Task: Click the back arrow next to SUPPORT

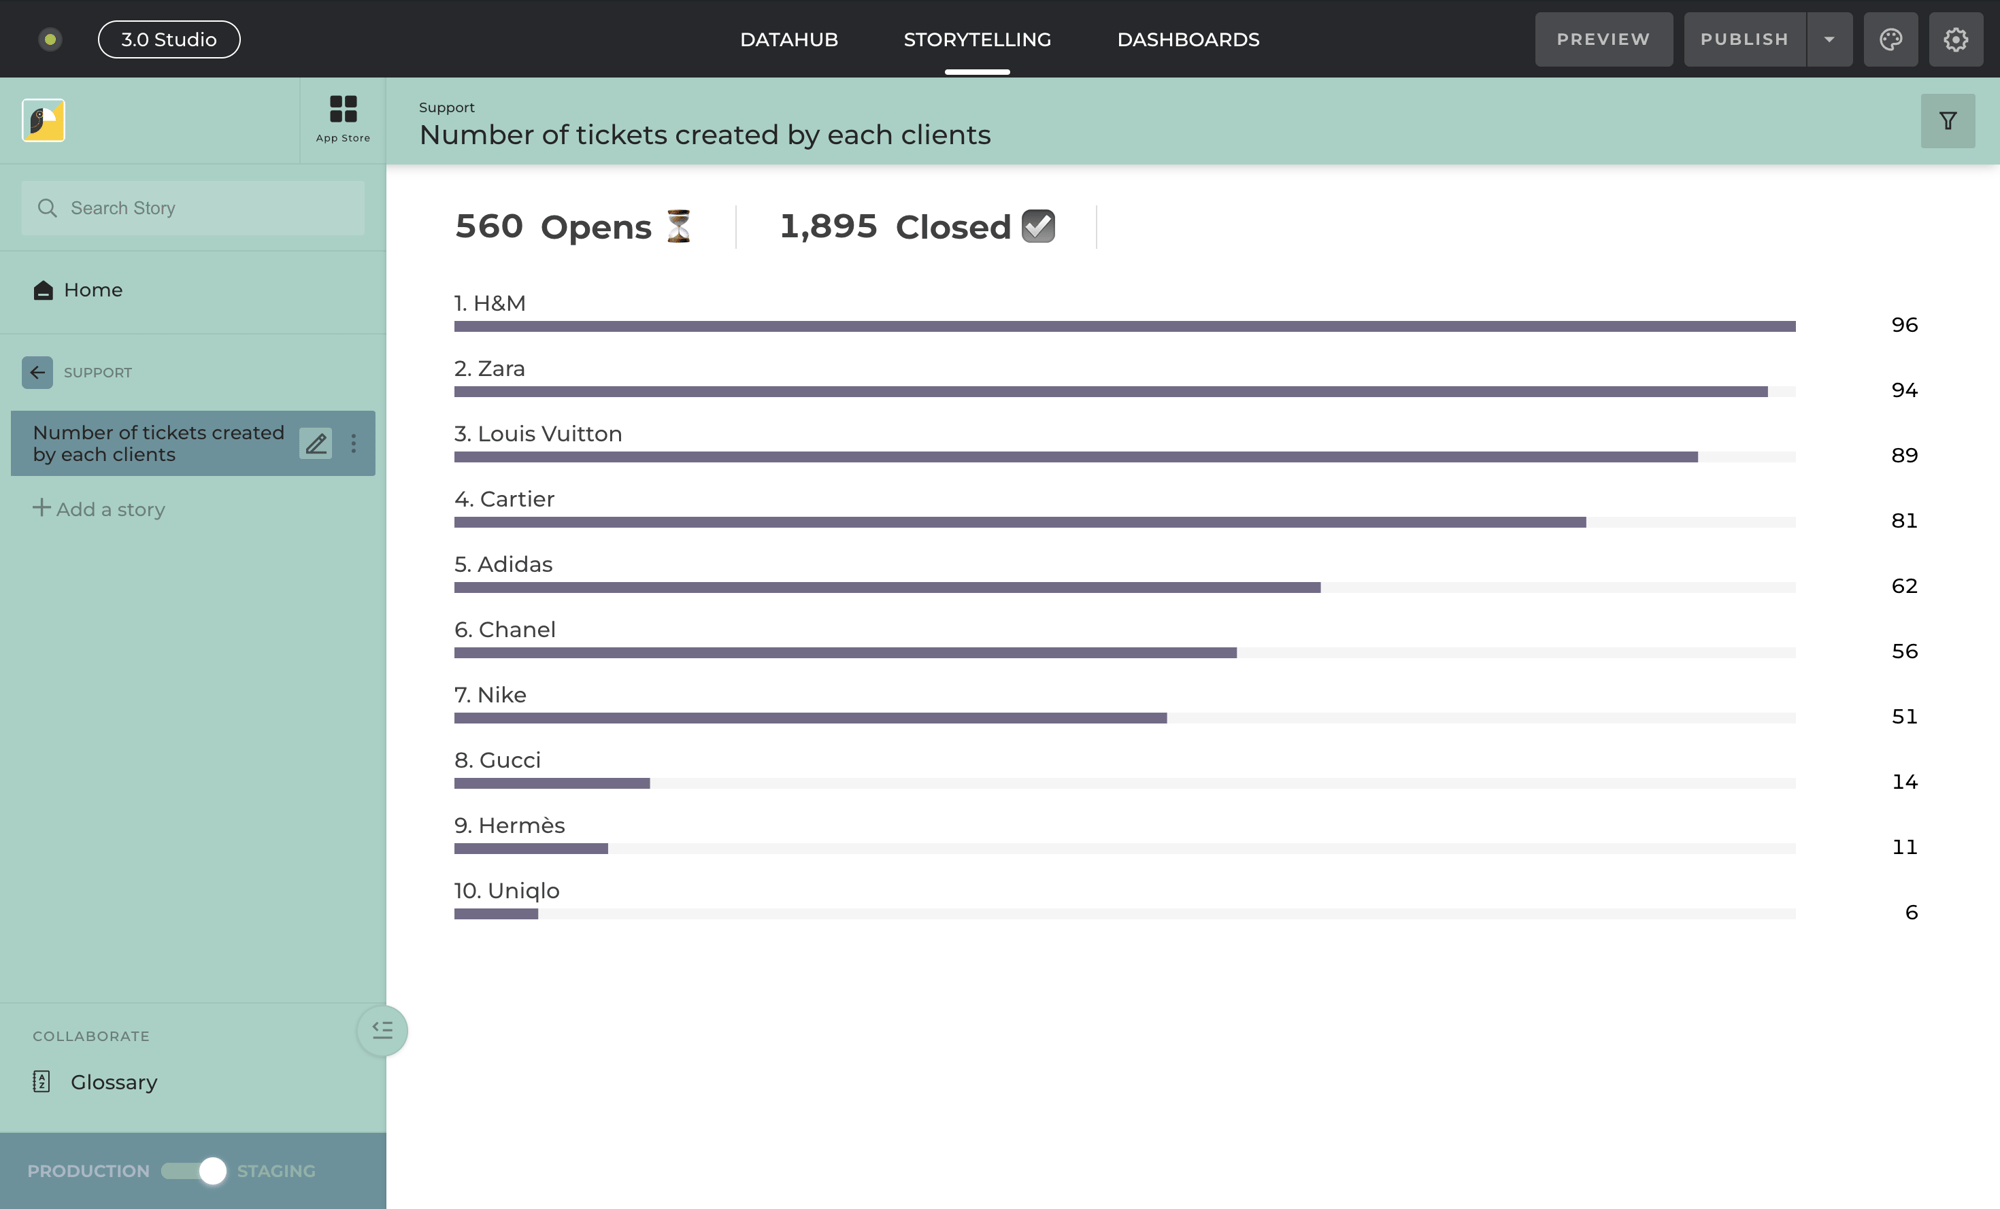Action: click(x=37, y=372)
